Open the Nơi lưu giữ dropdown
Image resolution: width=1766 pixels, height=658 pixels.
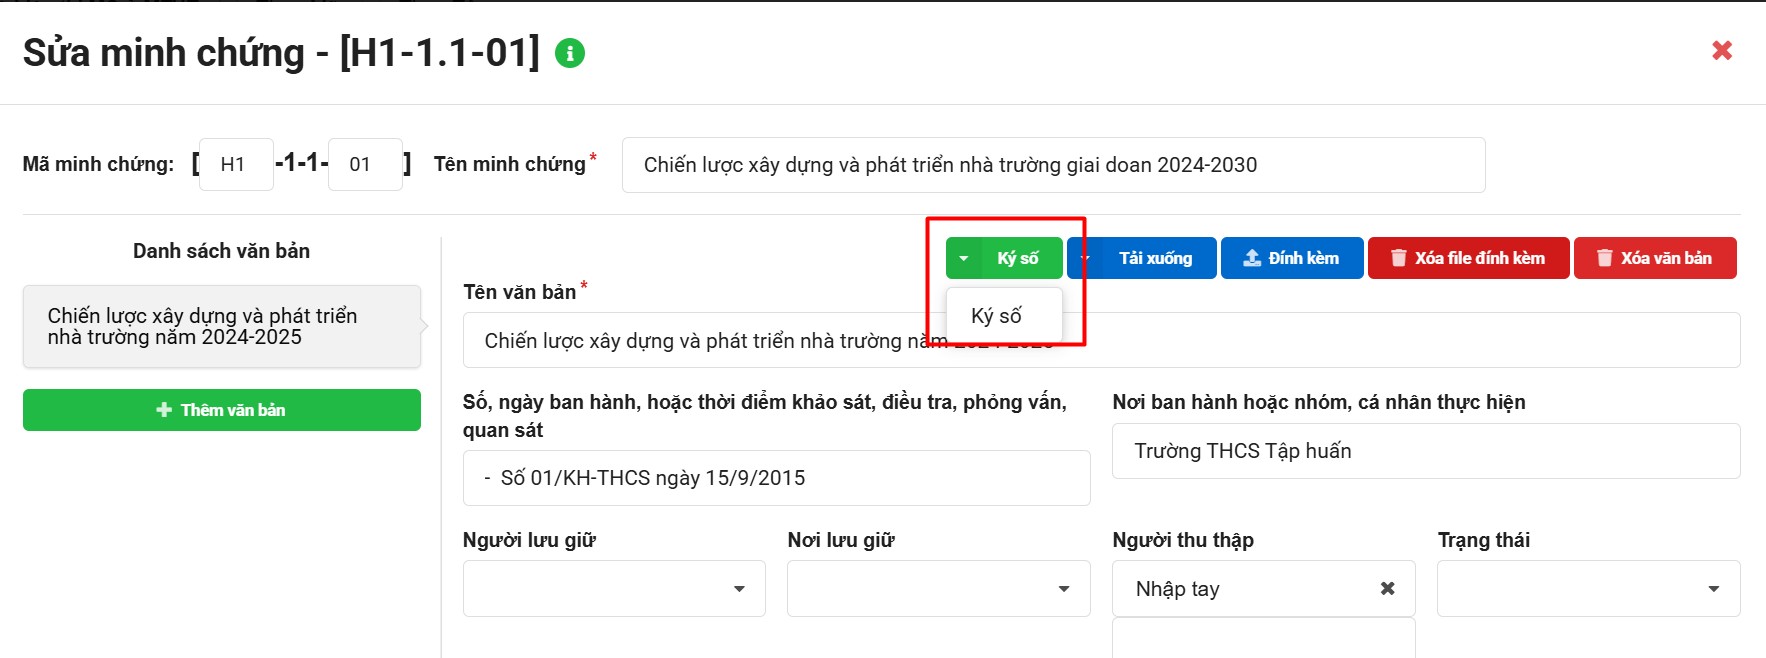pos(938,589)
